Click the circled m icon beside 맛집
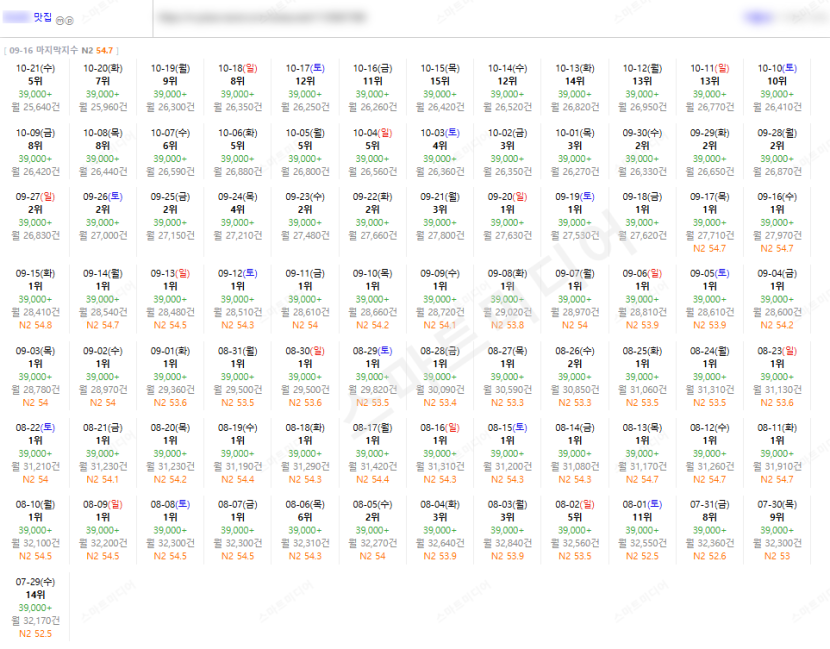This screenshot has height=649, width=830. (60, 21)
